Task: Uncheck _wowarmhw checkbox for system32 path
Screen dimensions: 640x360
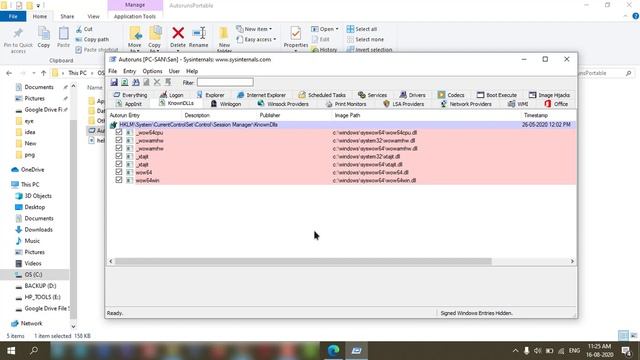Action: (x=119, y=140)
